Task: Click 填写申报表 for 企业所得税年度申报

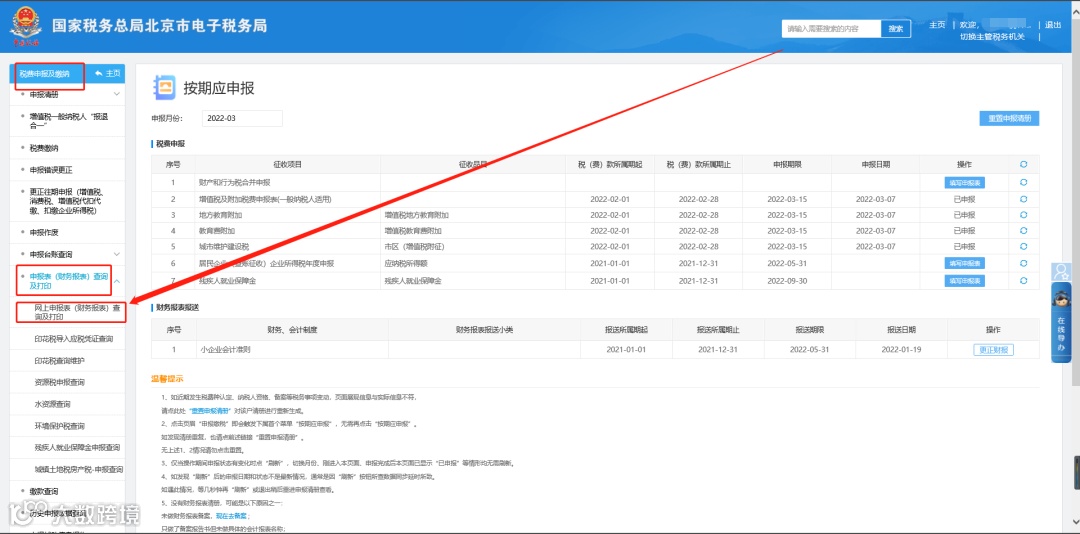Action: click(964, 263)
